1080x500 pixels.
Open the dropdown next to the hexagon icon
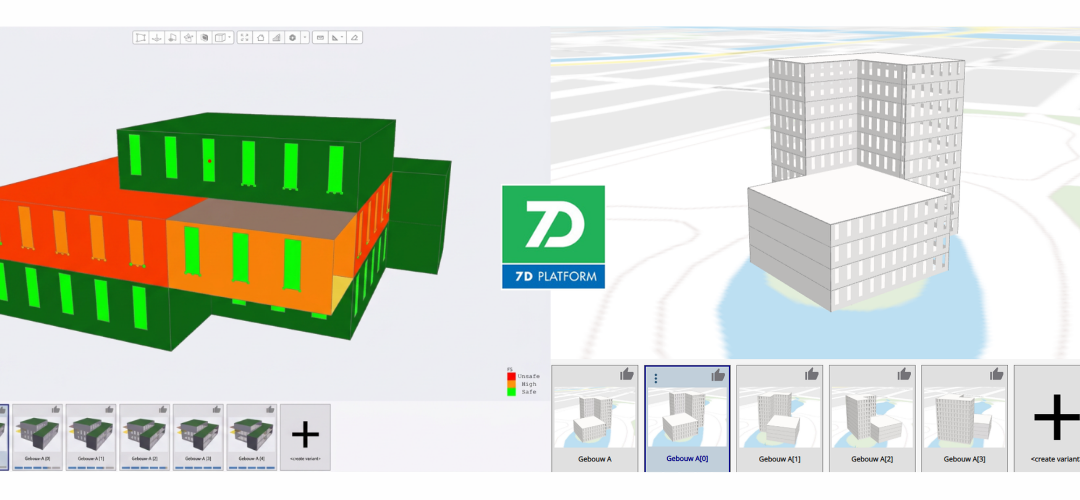305,37
